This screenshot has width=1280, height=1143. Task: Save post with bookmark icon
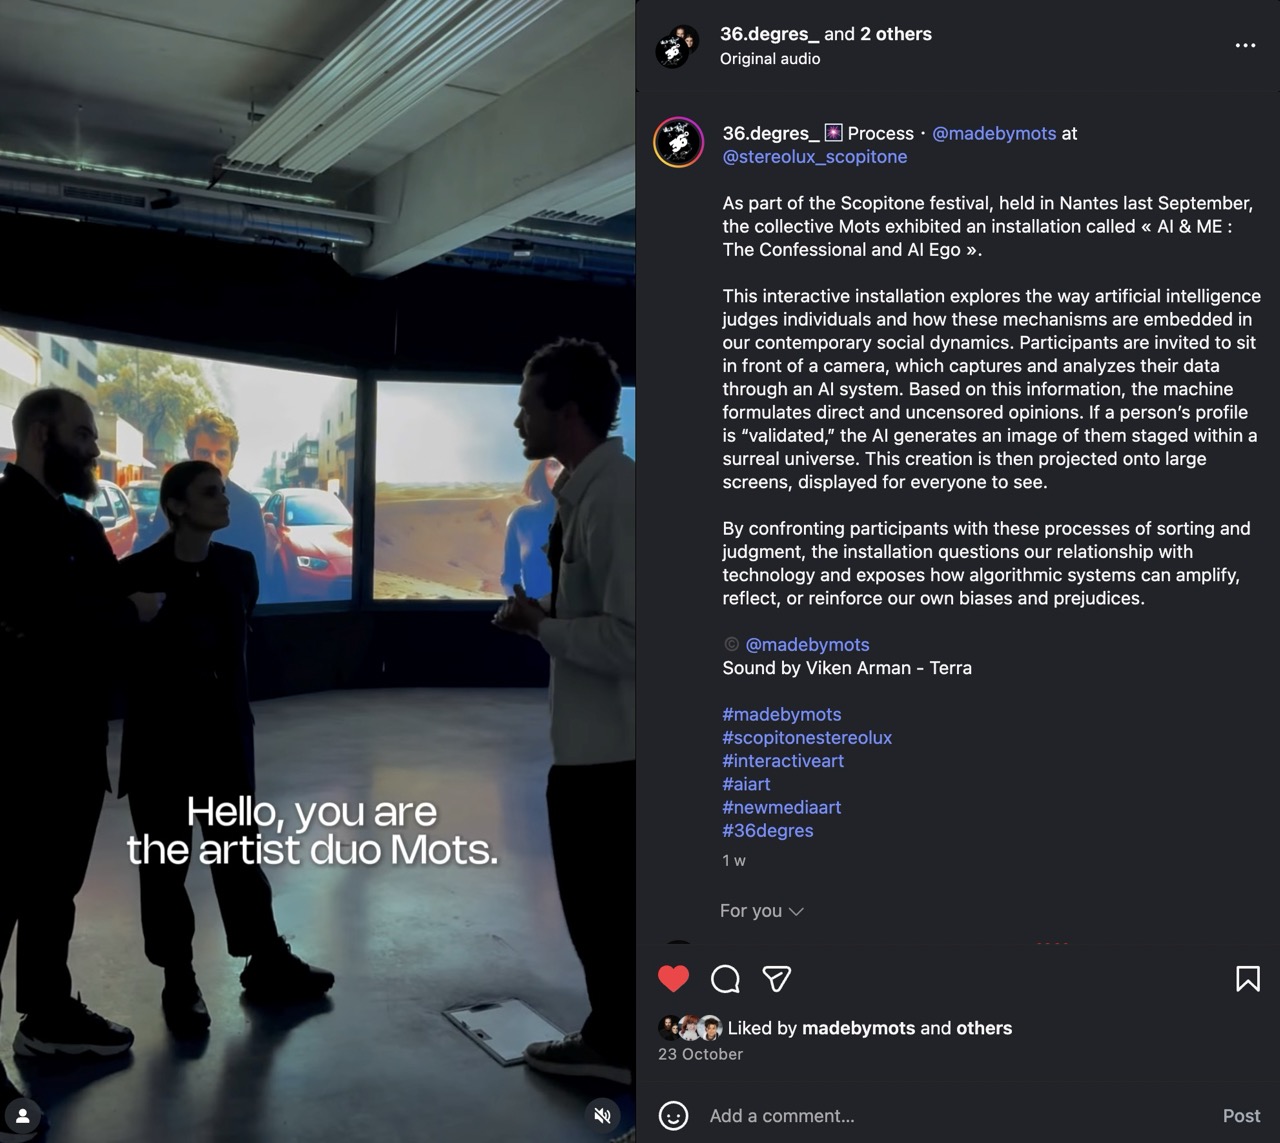pos(1247,978)
